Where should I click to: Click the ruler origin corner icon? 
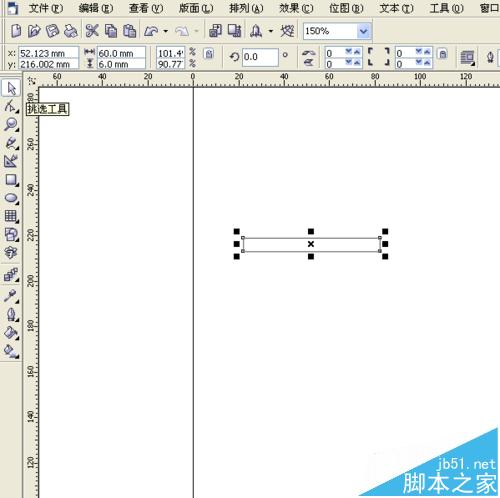tap(32, 80)
